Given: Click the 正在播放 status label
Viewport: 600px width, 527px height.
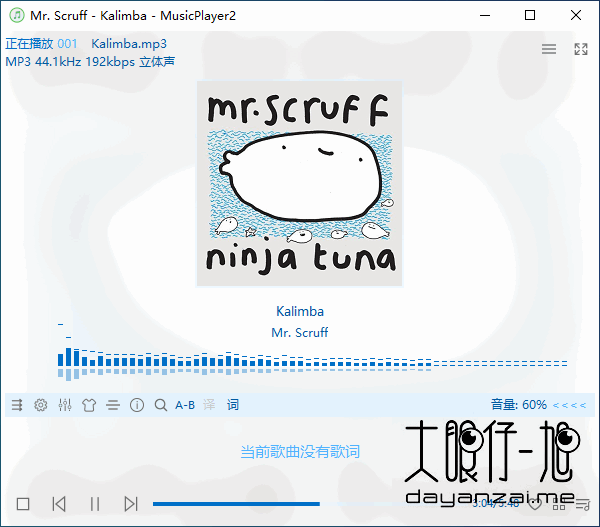Looking at the screenshot, I should click(29, 44).
